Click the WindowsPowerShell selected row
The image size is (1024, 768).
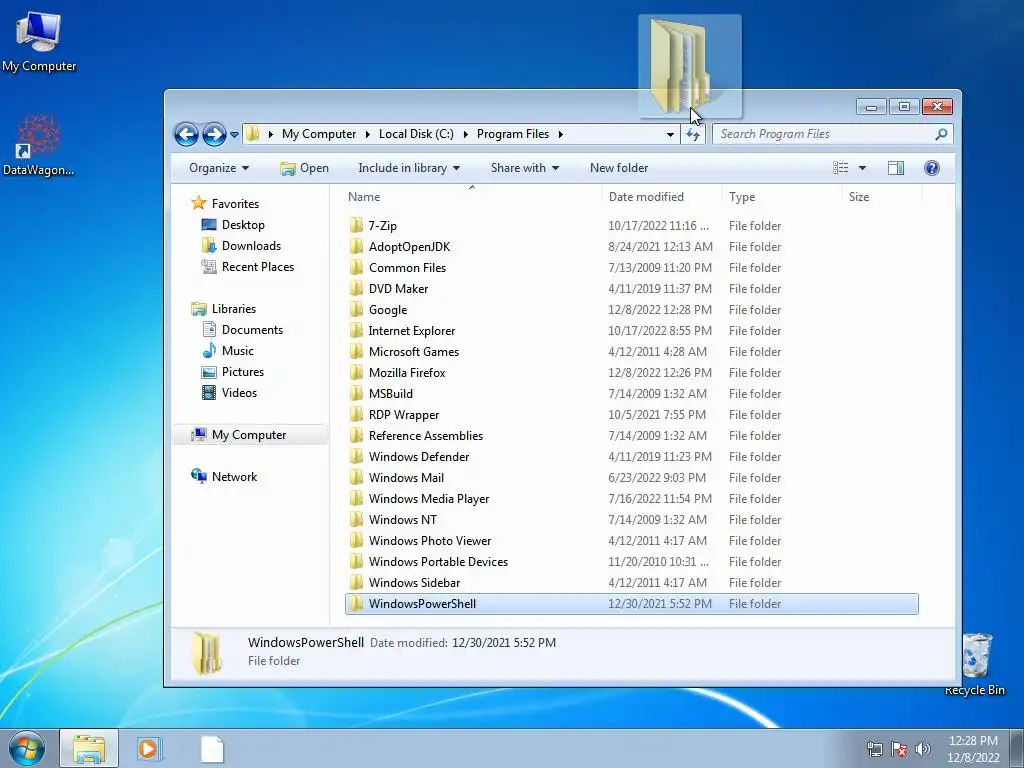click(632, 603)
